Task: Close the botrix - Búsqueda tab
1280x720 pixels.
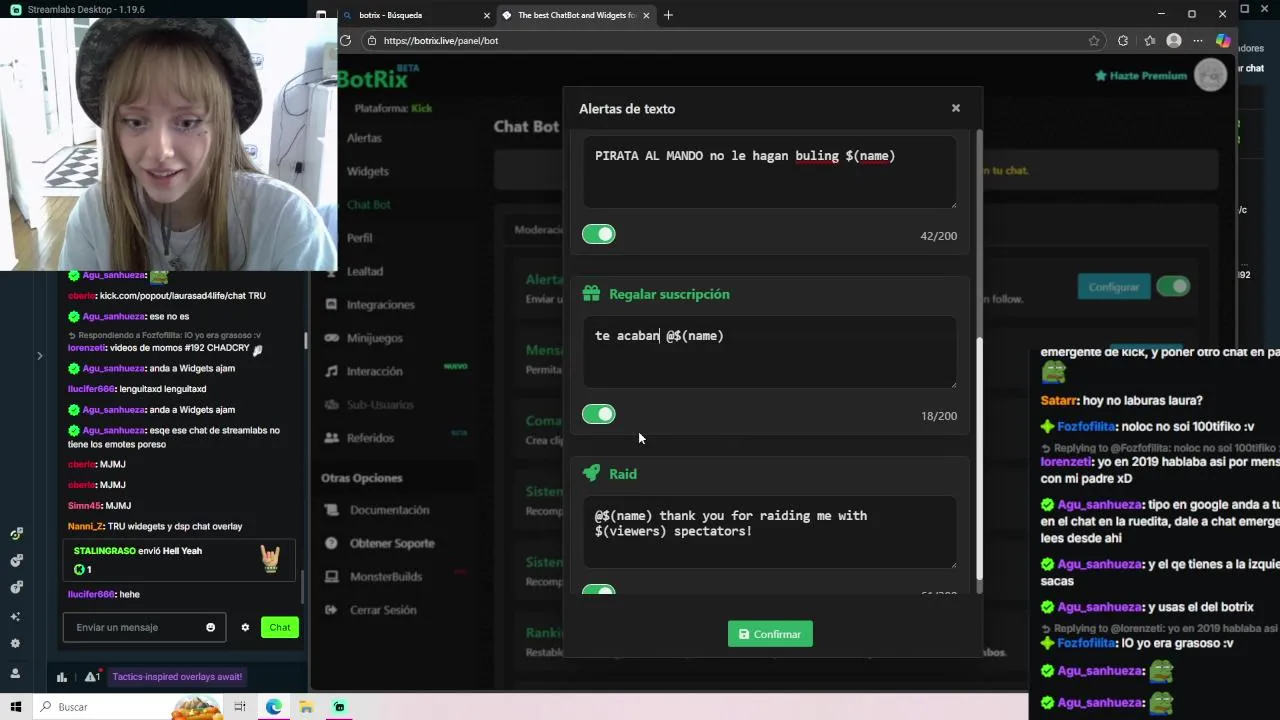Action: (487, 15)
